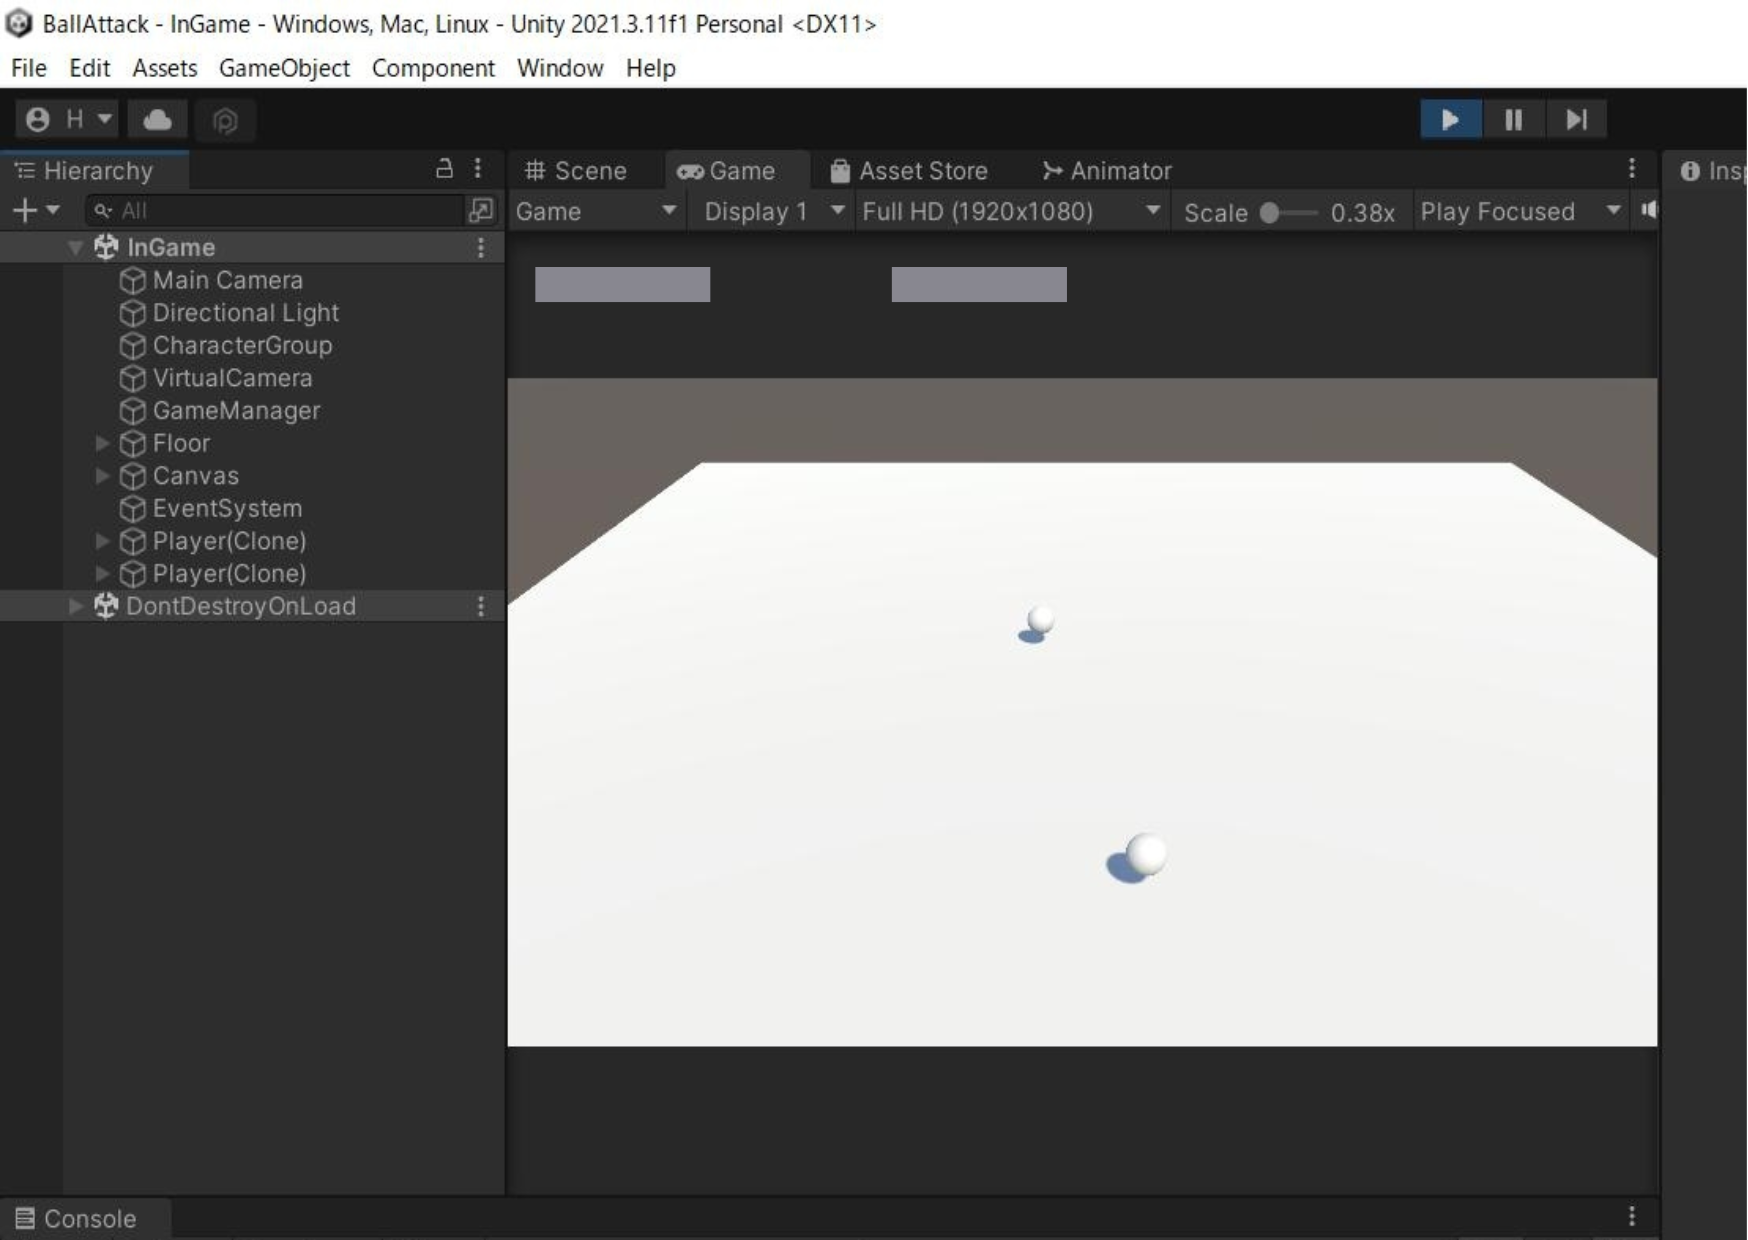The height and width of the screenshot is (1240, 1748).
Task: Click the version control icon in toolbar
Action: tap(225, 121)
